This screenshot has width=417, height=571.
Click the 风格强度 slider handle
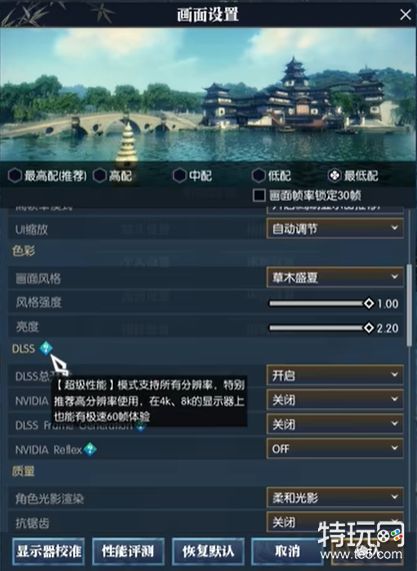pos(369,303)
